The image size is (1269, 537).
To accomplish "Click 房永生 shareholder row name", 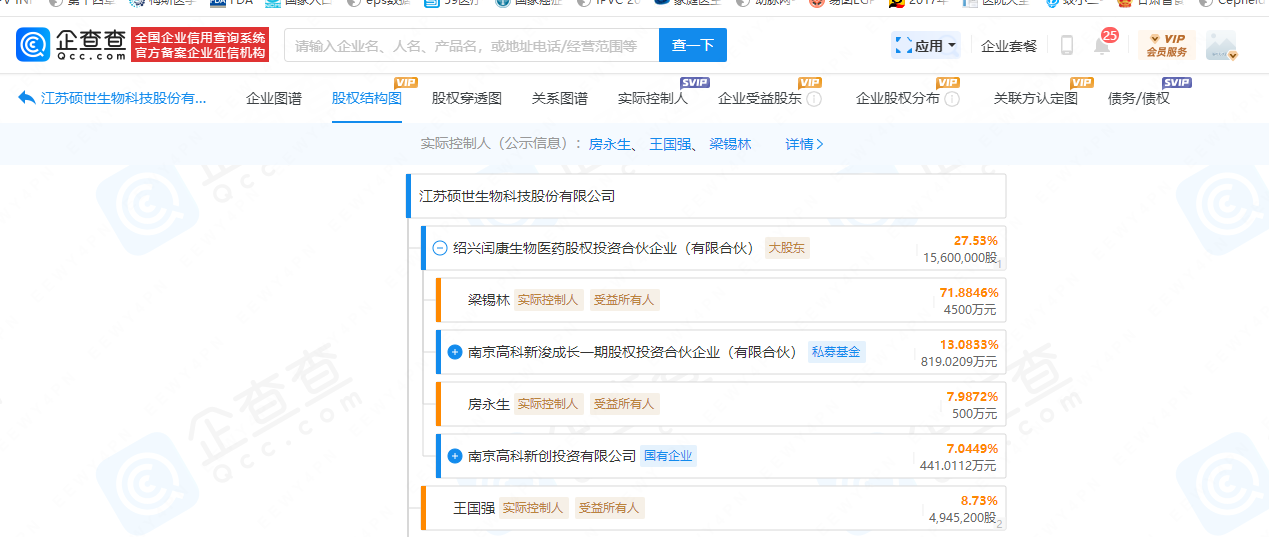I will pos(489,404).
